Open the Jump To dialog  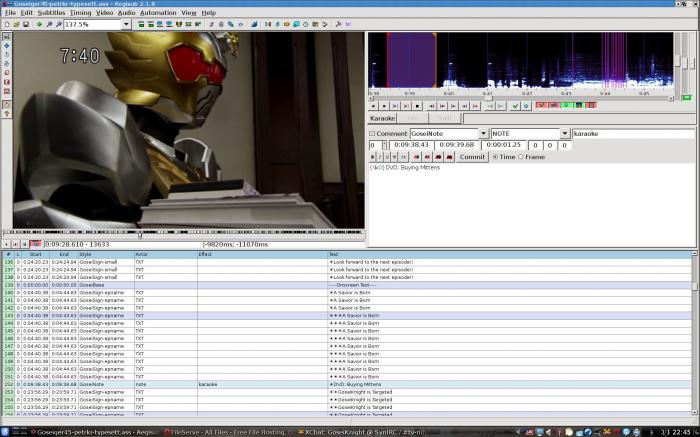tap(39, 24)
